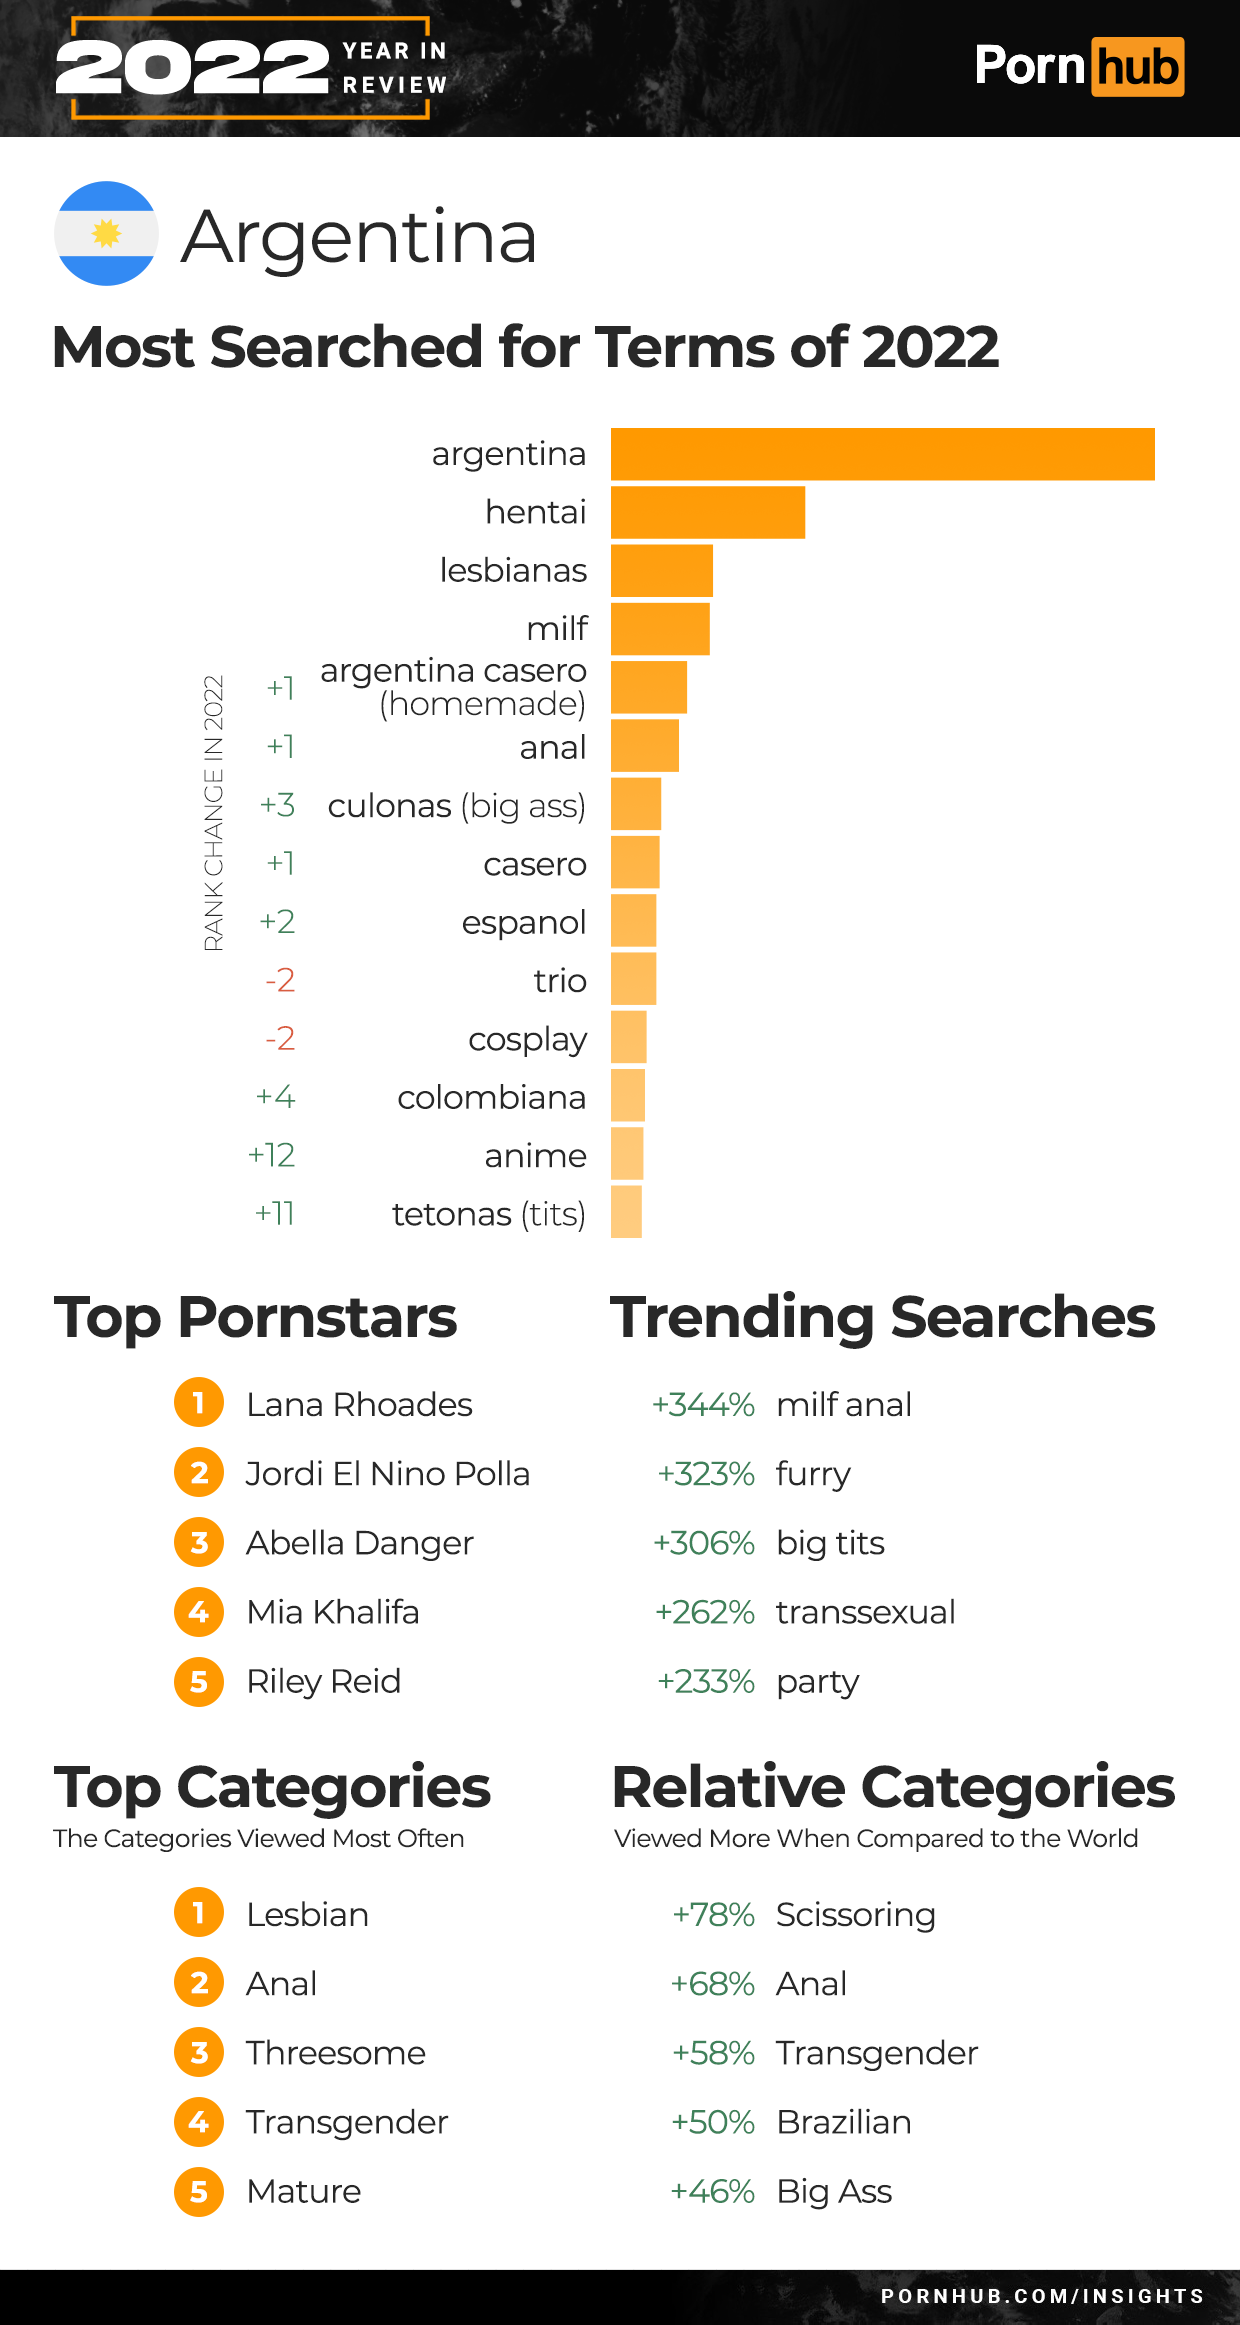This screenshot has height=2325, width=1240.
Task: Click the Abella Danger name
Action: click(360, 1543)
